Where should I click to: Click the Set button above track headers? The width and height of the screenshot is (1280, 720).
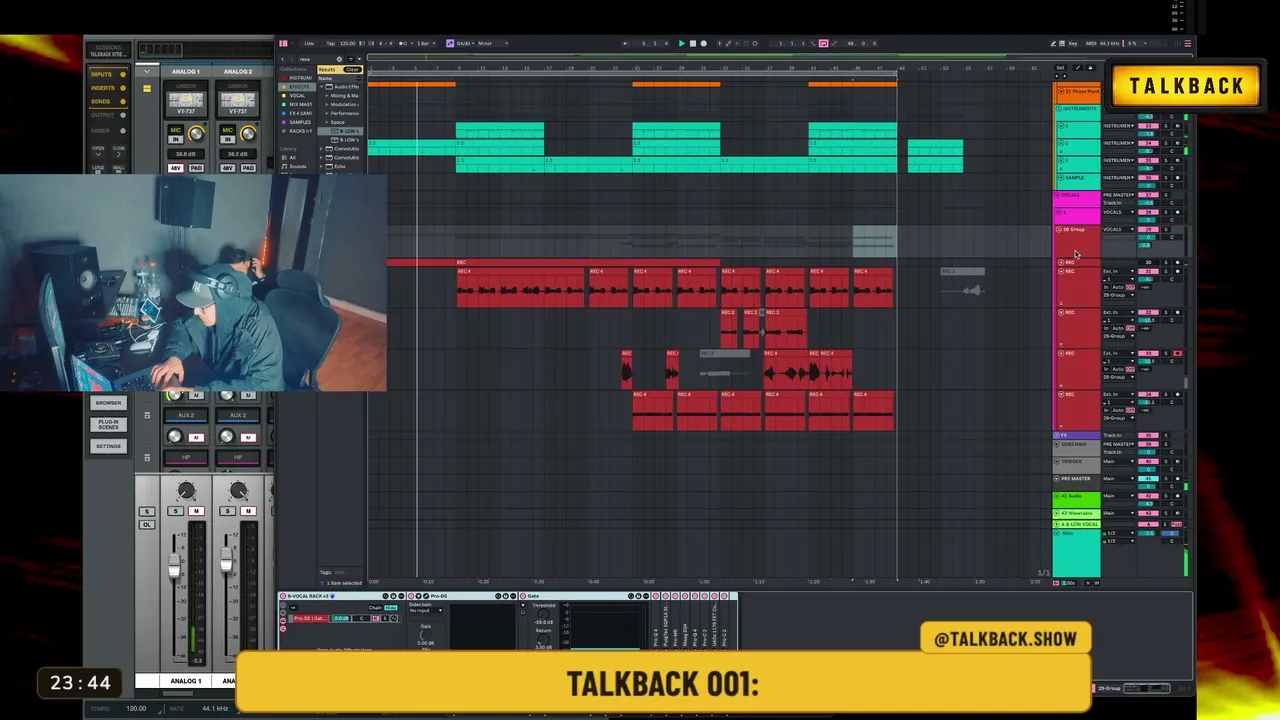pos(1060,68)
